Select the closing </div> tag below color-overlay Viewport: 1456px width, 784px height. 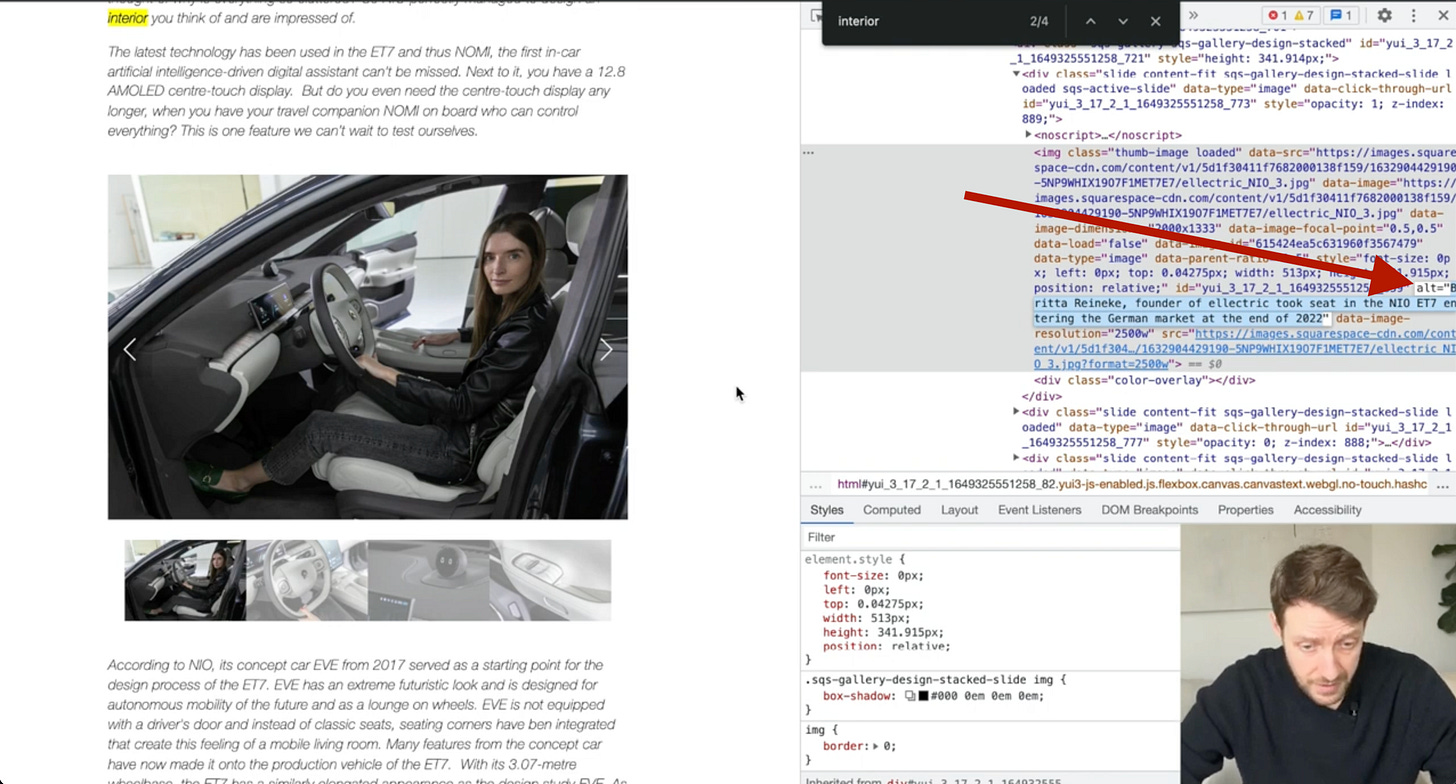1041,396
